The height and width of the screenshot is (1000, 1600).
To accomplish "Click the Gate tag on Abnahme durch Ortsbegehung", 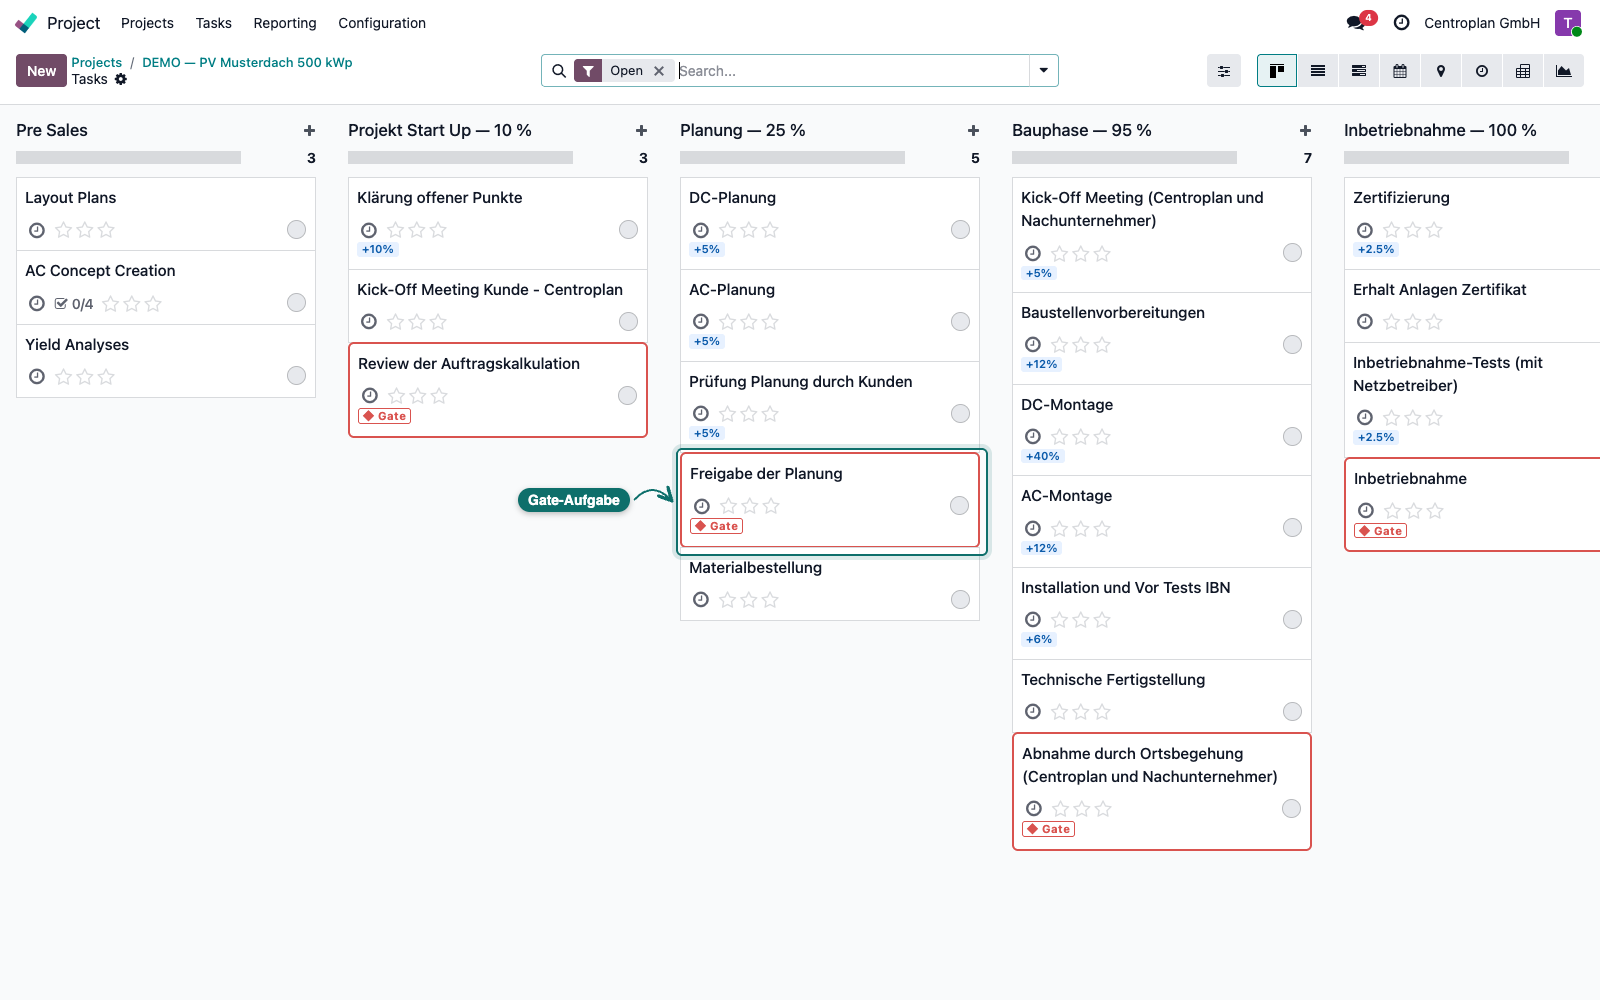I will click(1048, 829).
